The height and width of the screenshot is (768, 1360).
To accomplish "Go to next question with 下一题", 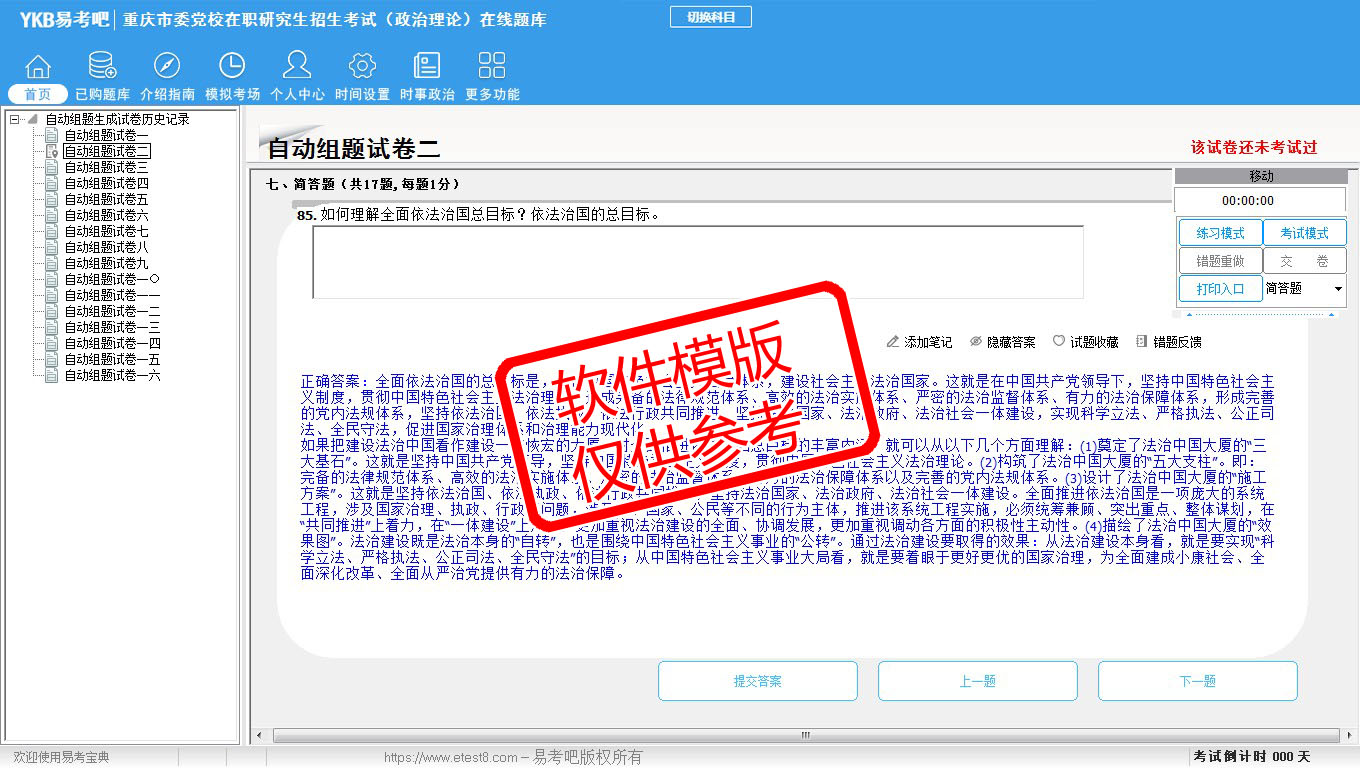I will (x=1197, y=681).
